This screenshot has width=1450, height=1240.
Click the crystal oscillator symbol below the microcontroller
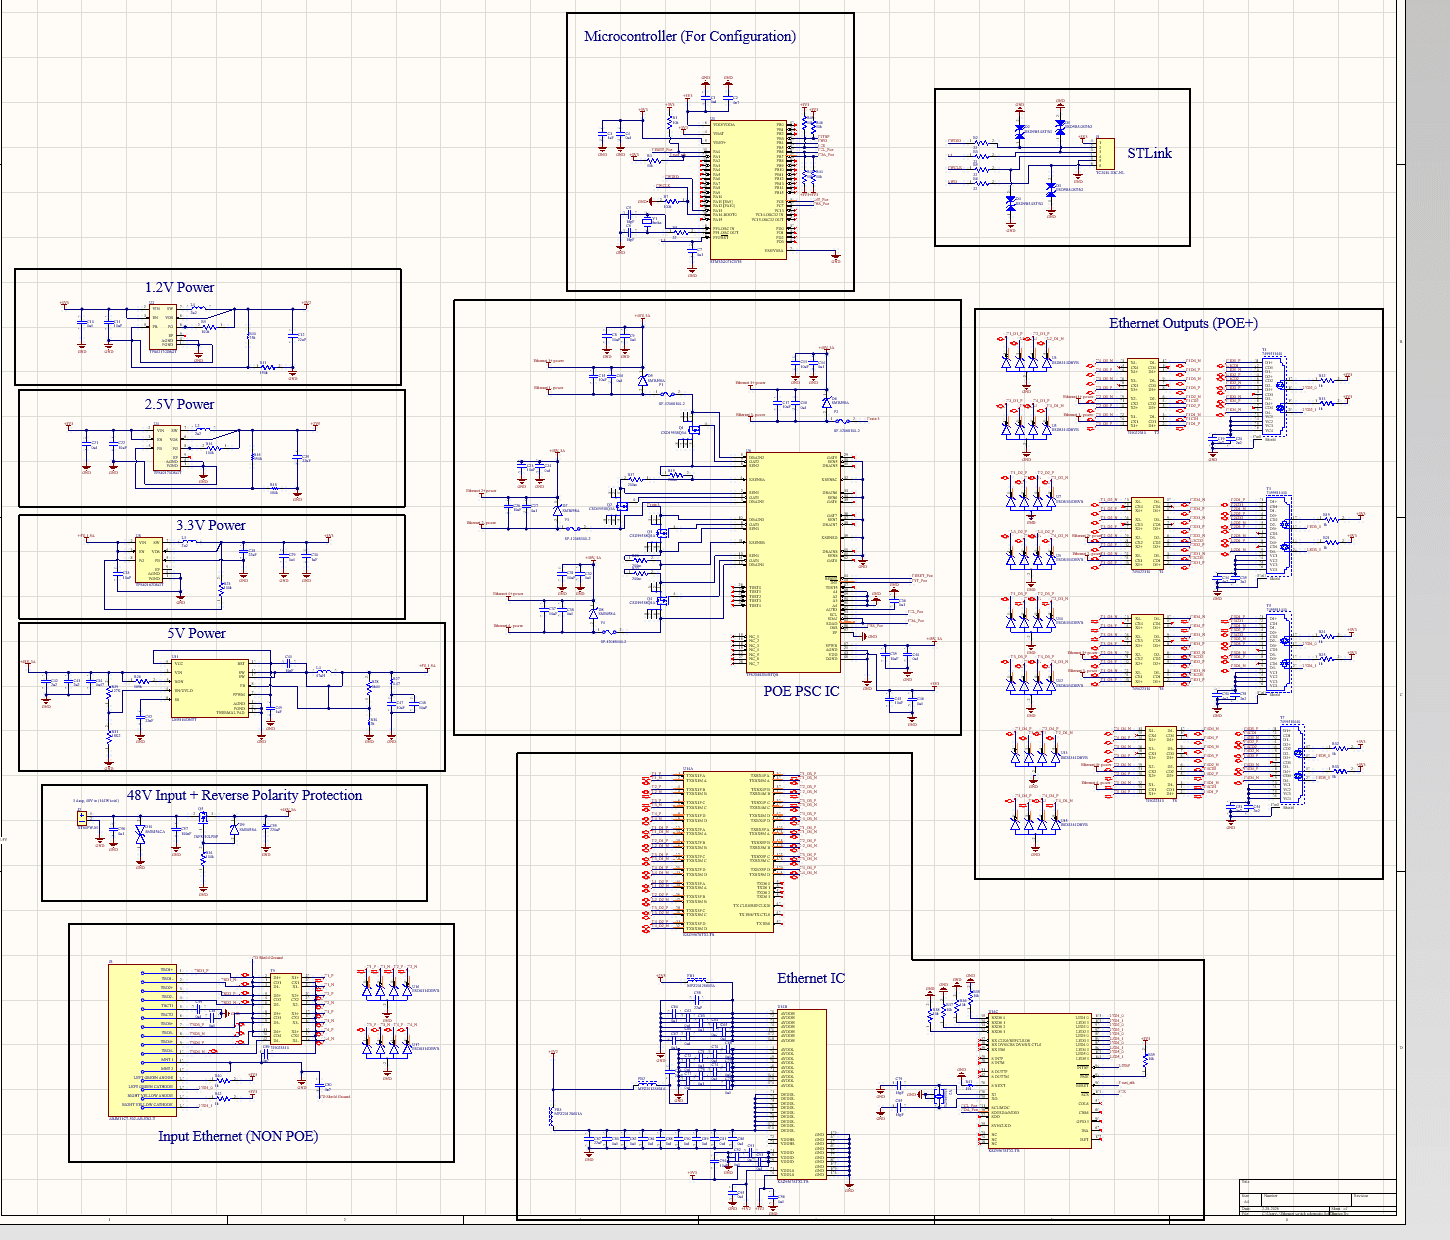[x=647, y=221]
